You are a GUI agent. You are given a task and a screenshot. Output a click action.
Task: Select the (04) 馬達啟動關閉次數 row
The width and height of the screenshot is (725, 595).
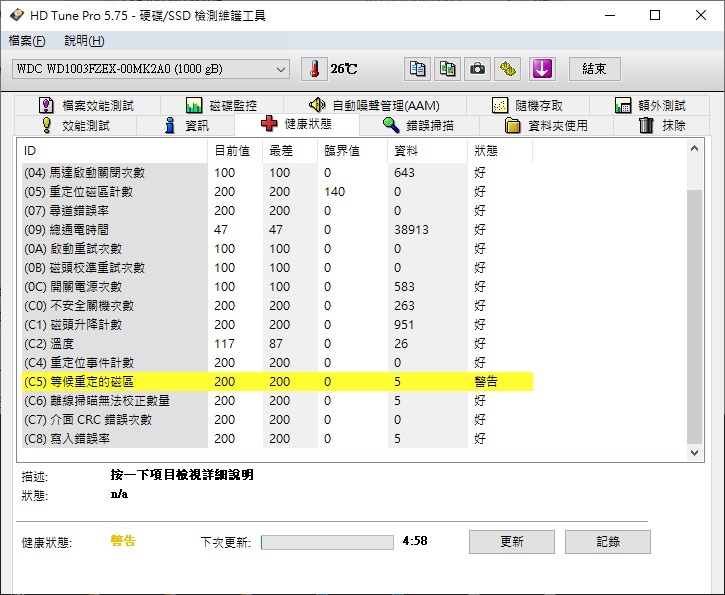pyautogui.click(x=277, y=173)
